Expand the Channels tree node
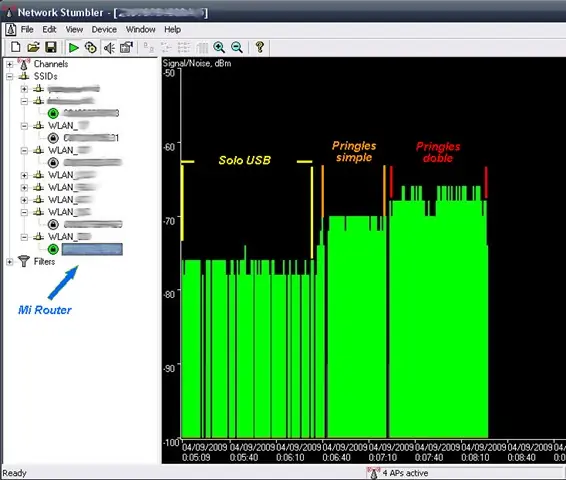 pyautogui.click(x=9, y=64)
